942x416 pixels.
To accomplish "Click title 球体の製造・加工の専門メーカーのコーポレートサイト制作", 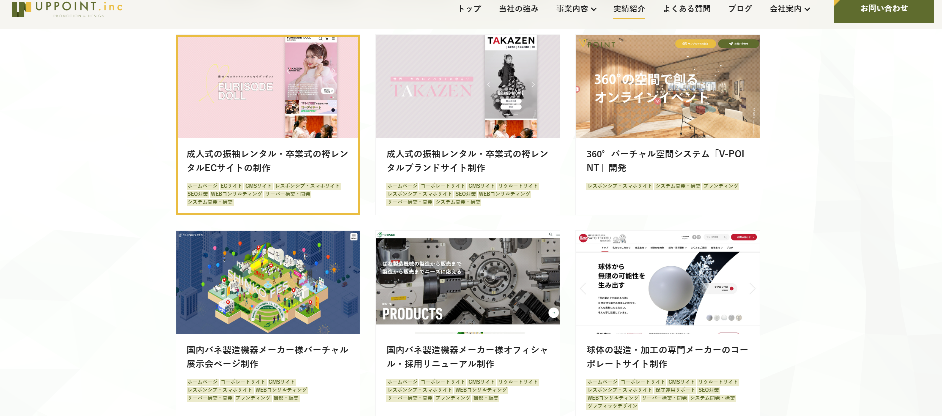I will pos(667,357).
